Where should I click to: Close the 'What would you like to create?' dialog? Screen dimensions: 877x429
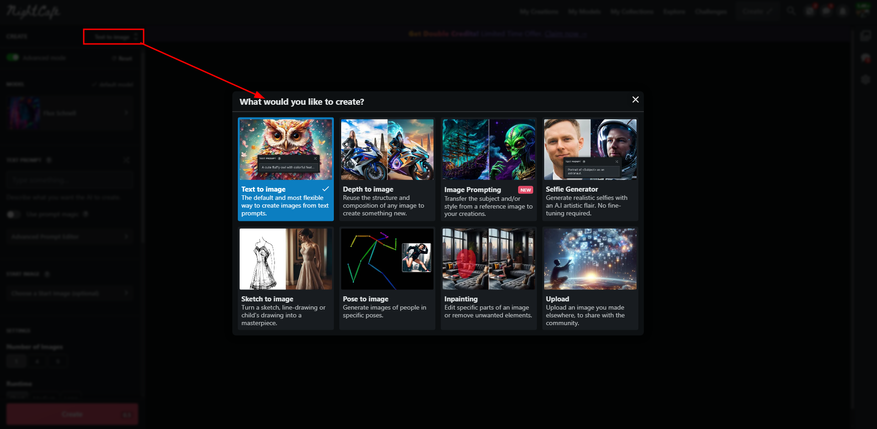tap(635, 100)
